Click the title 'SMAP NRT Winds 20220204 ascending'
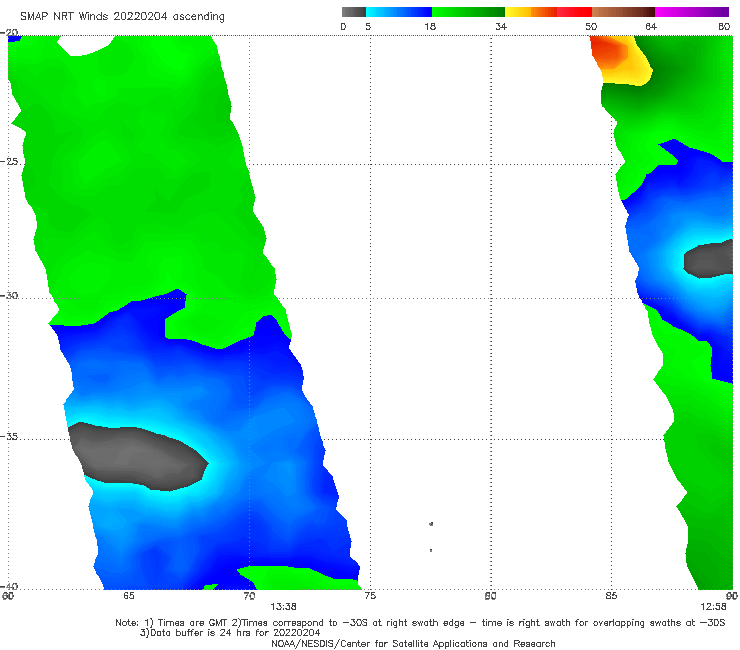This screenshot has width=740, height=650. pyautogui.click(x=122, y=16)
